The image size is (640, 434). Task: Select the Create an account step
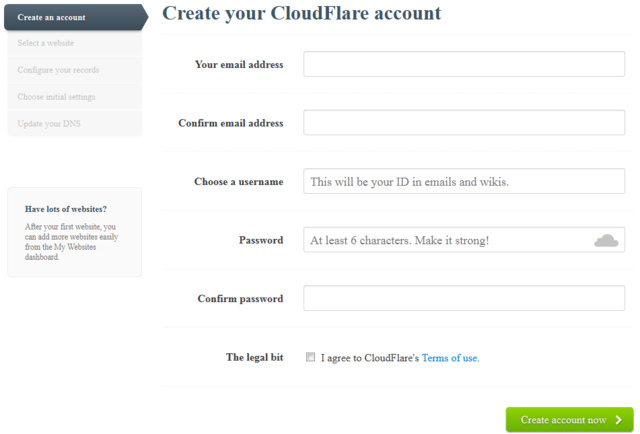click(76, 18)
